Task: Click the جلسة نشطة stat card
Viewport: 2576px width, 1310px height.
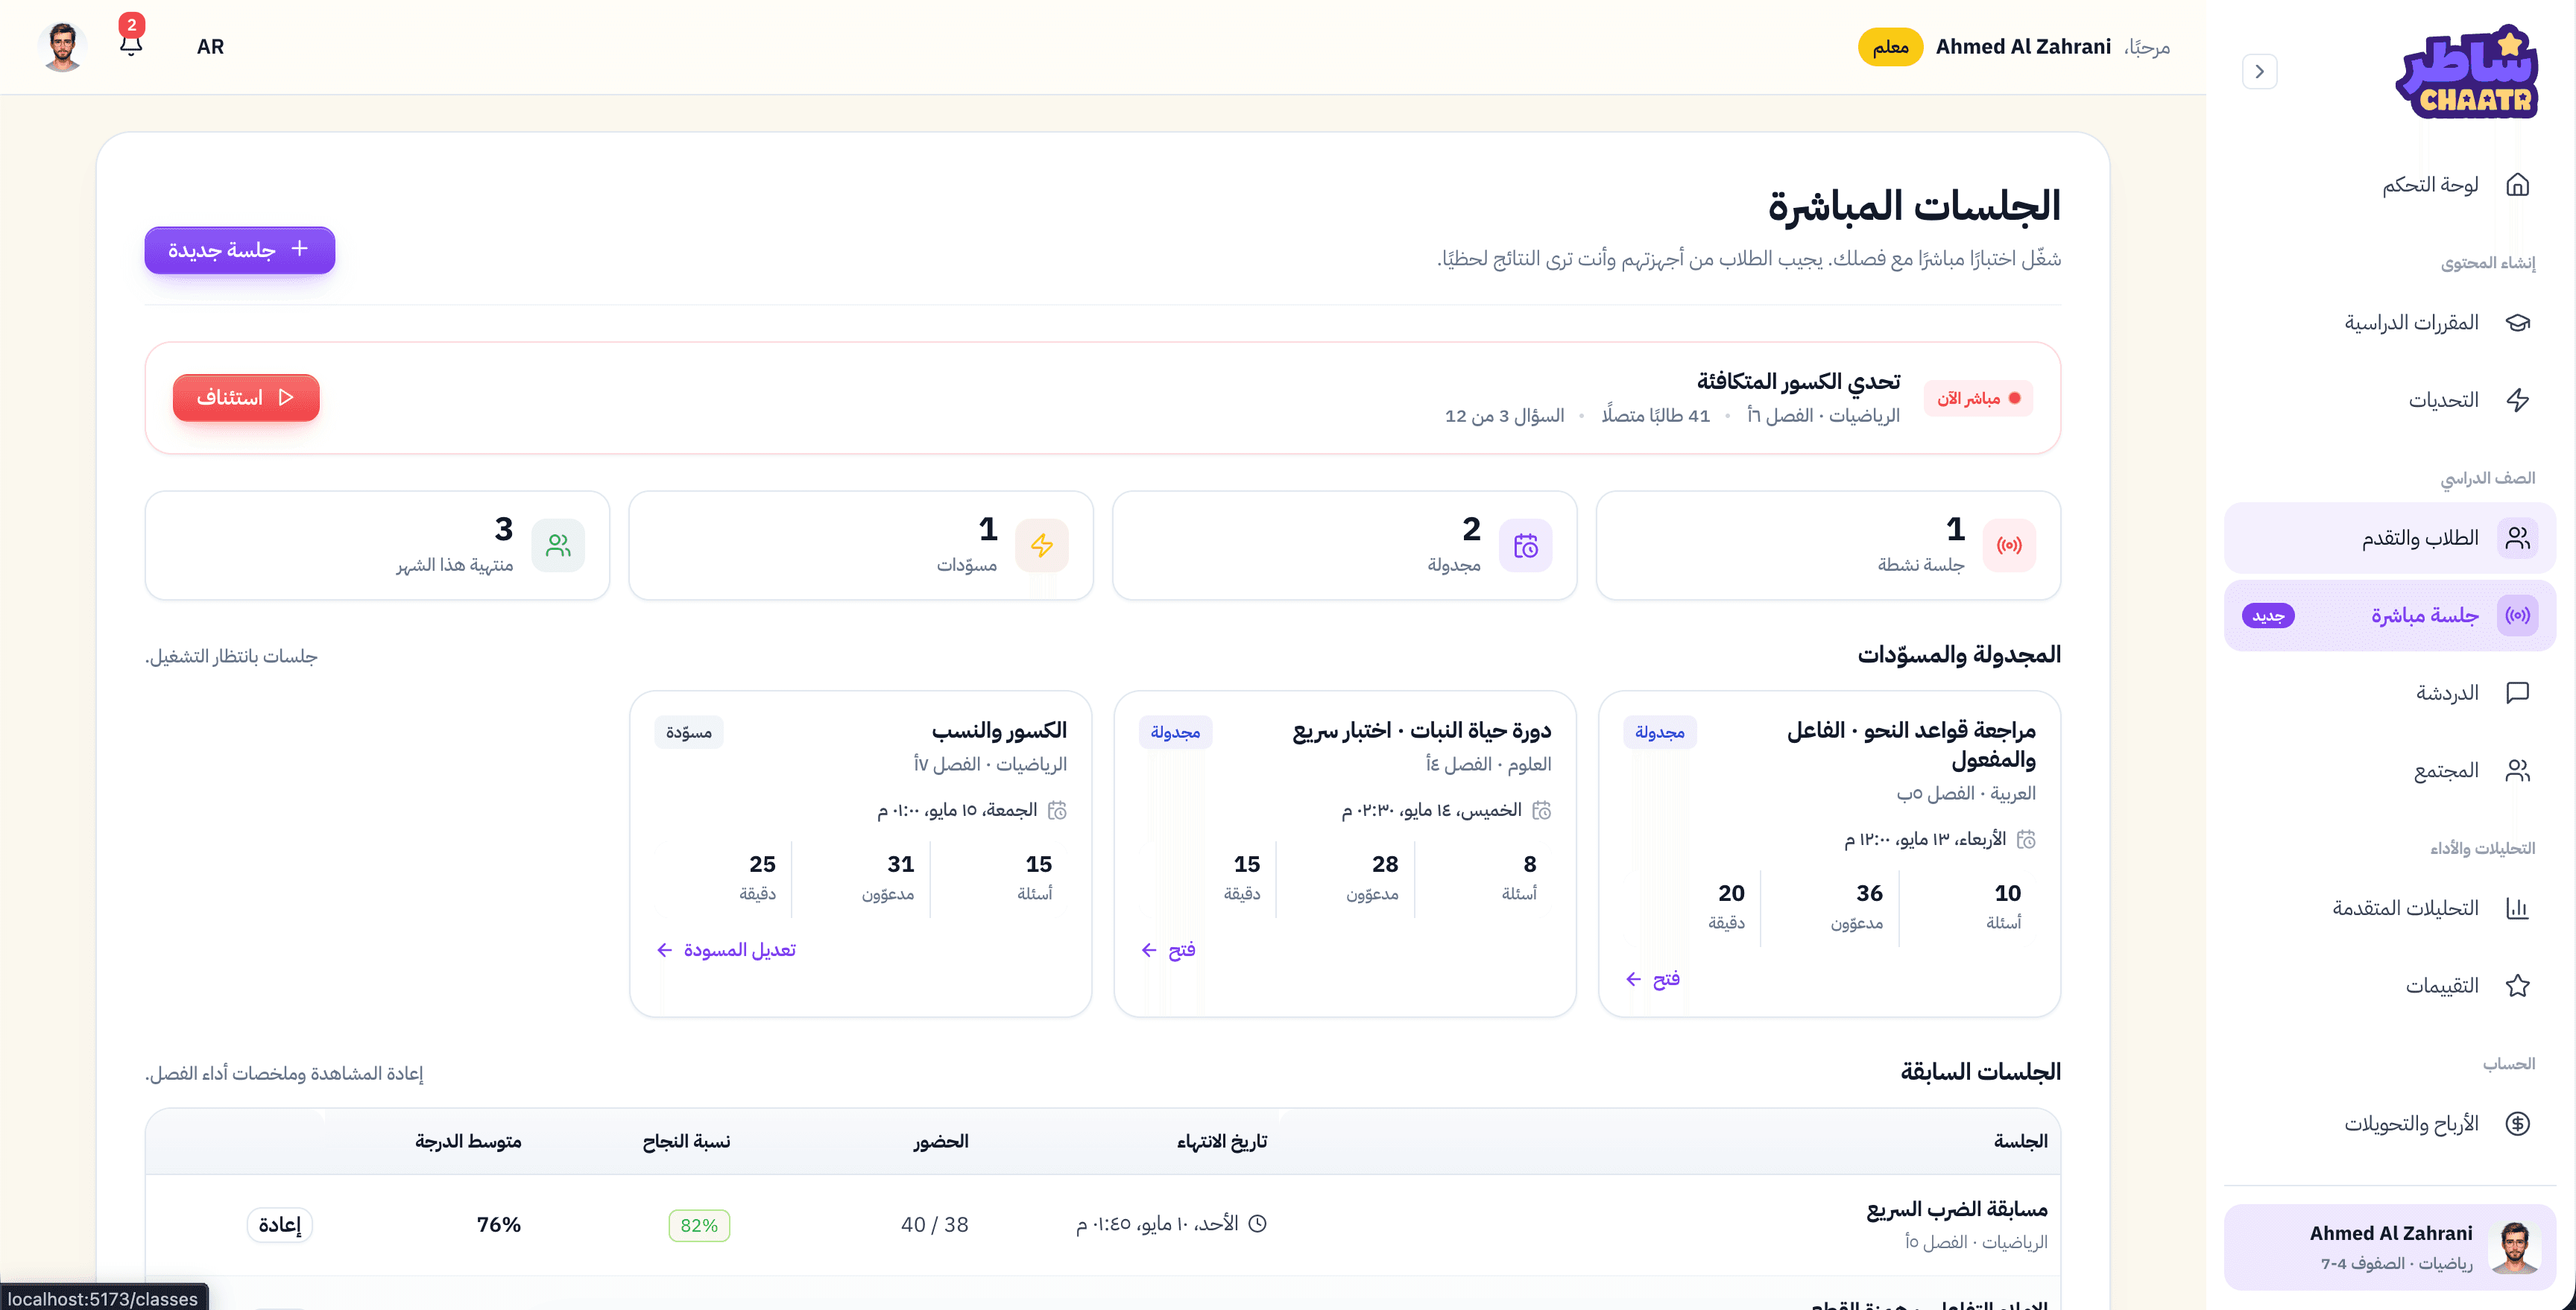Action: point(1828,545)
